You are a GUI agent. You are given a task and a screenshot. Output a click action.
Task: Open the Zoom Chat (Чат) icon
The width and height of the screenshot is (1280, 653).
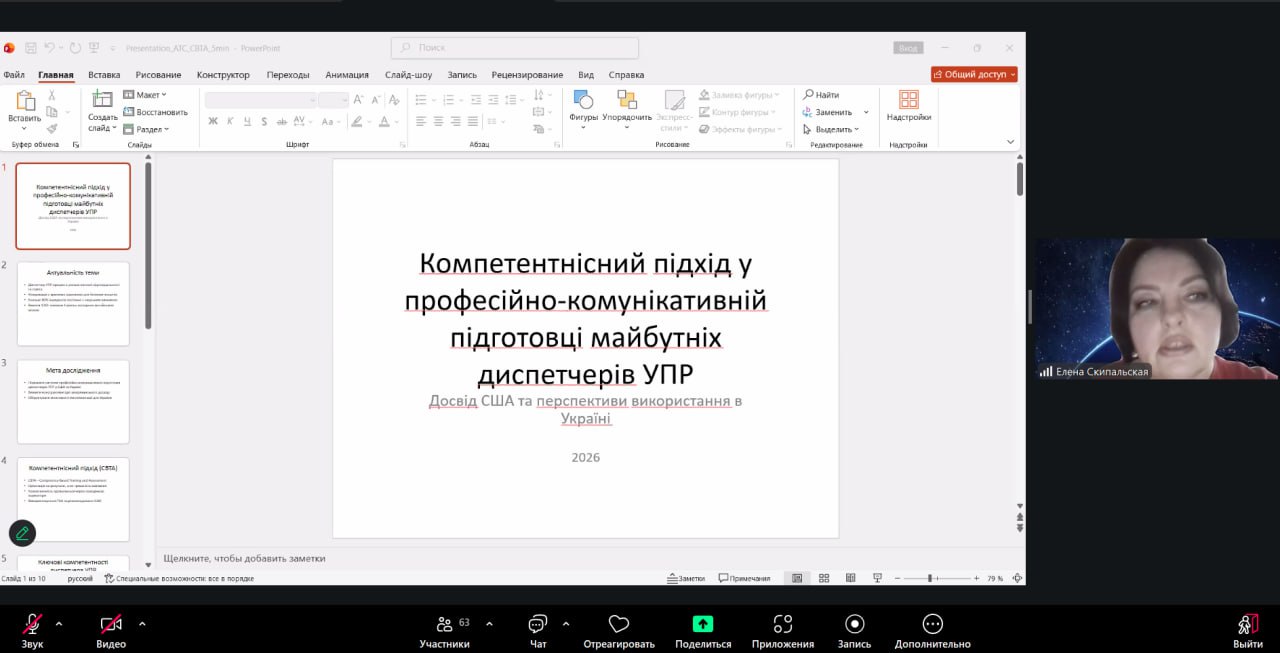point(537,624)
